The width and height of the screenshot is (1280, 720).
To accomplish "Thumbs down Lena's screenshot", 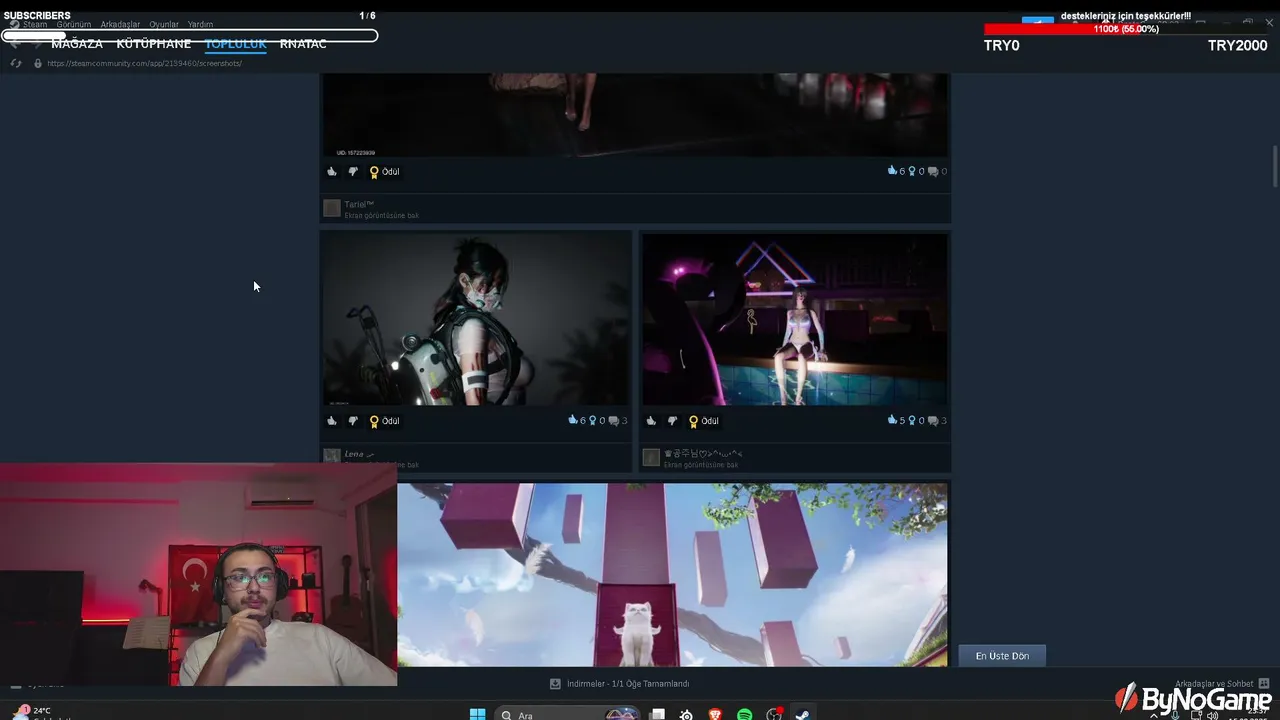I will coord(353,421).
